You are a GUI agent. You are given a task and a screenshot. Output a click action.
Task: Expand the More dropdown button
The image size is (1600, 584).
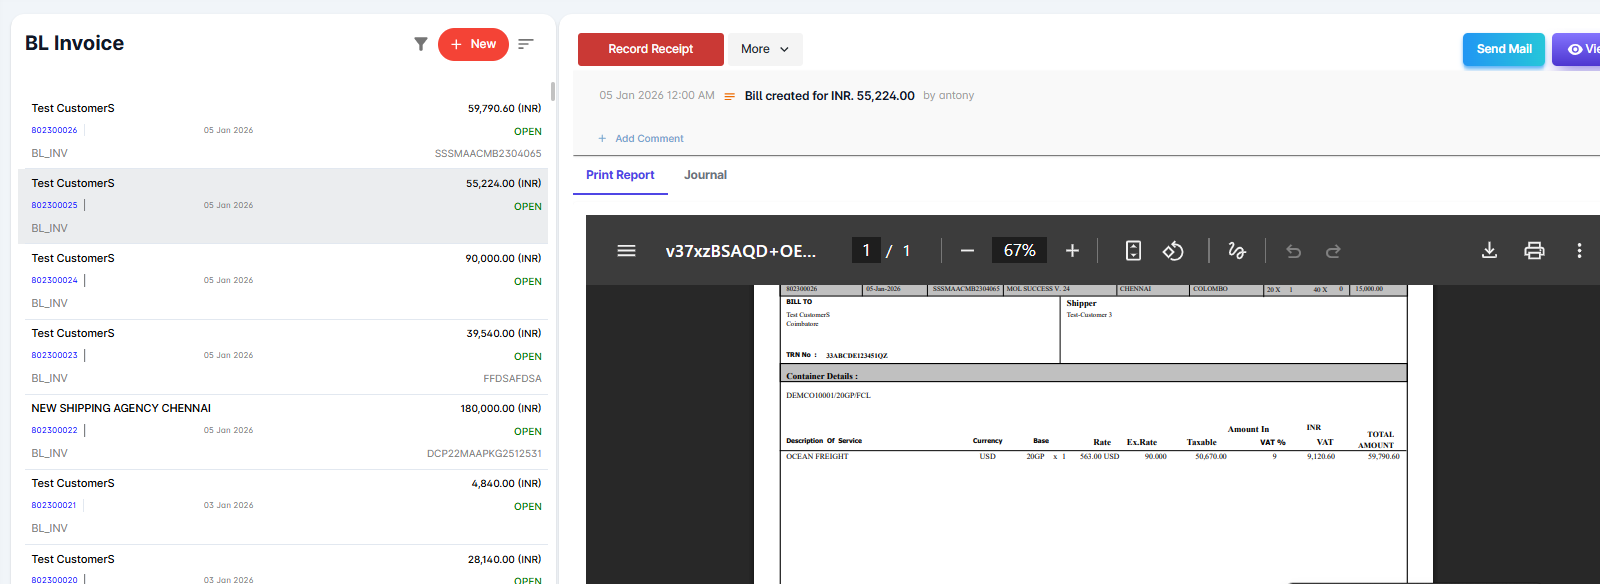pyautogui.click(x=765, y=49)
